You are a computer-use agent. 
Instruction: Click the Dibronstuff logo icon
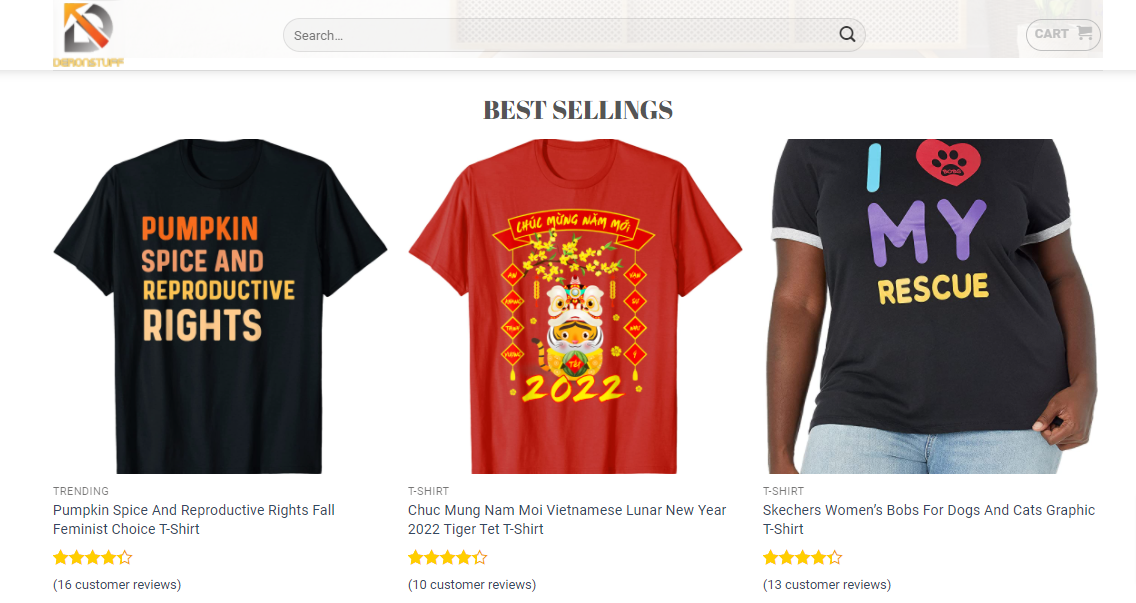tap(88, 32)
